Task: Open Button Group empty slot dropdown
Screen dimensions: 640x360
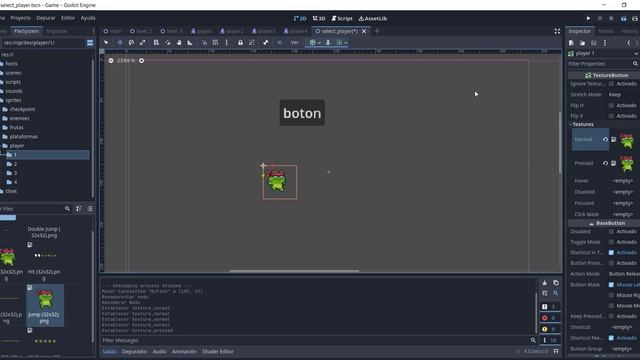Action: coord(623,349)
